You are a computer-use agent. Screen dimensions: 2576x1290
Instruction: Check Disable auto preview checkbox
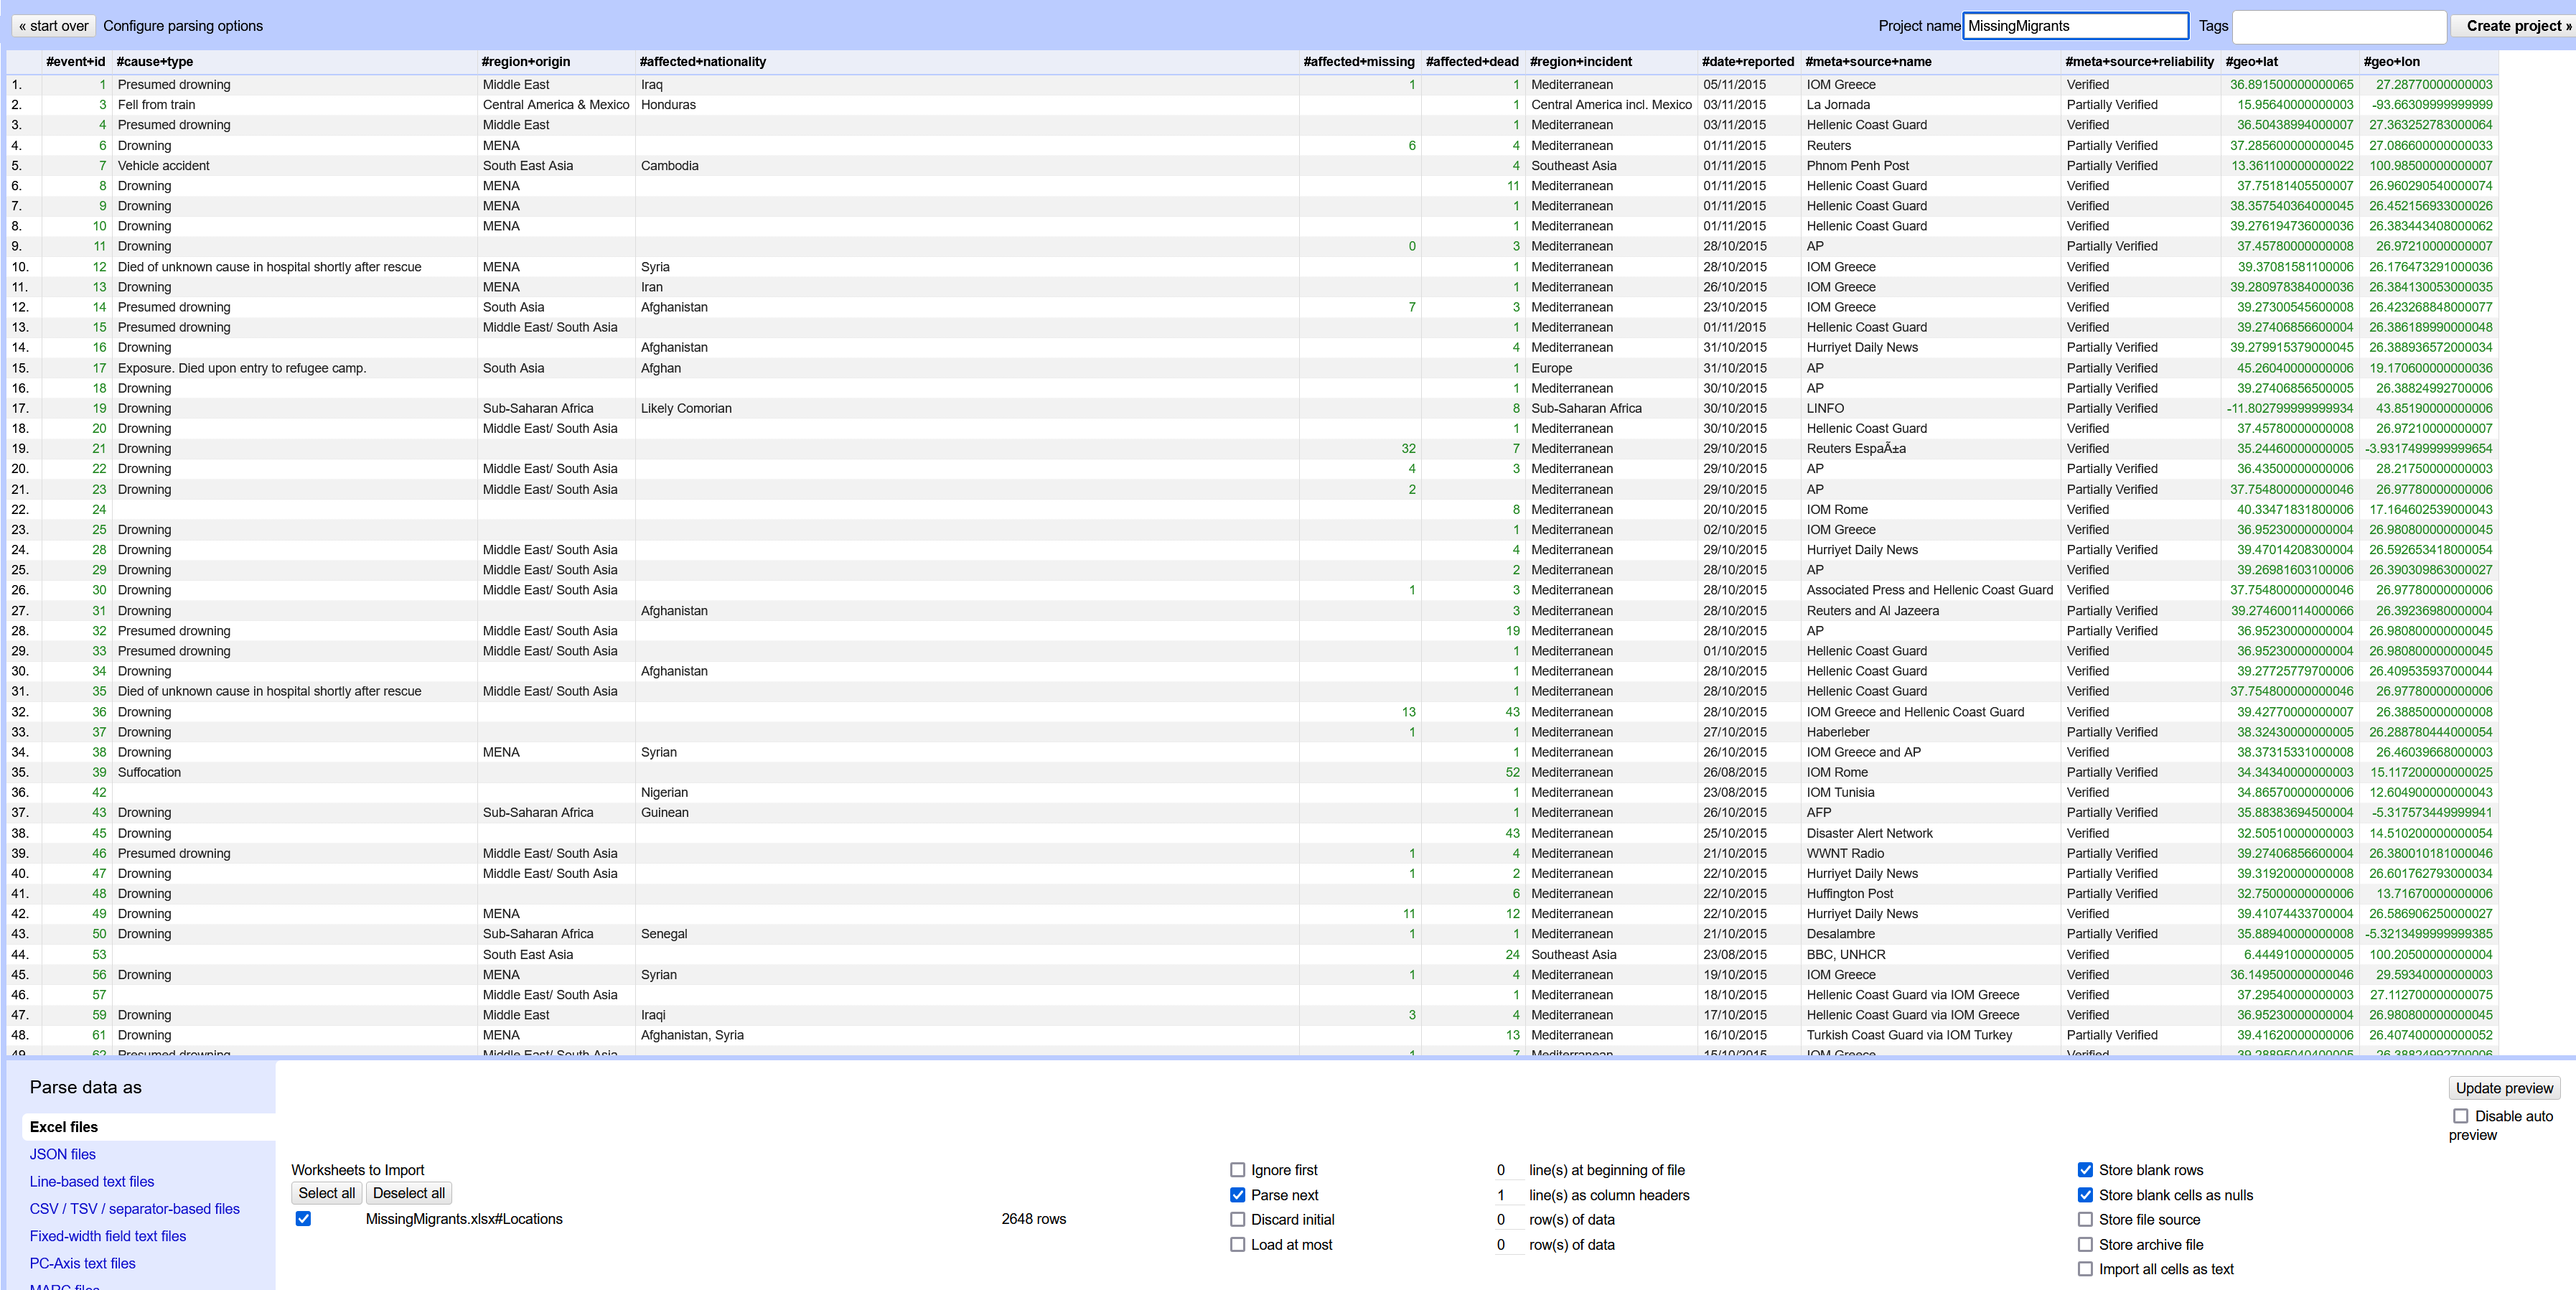coord(2460,1116)
